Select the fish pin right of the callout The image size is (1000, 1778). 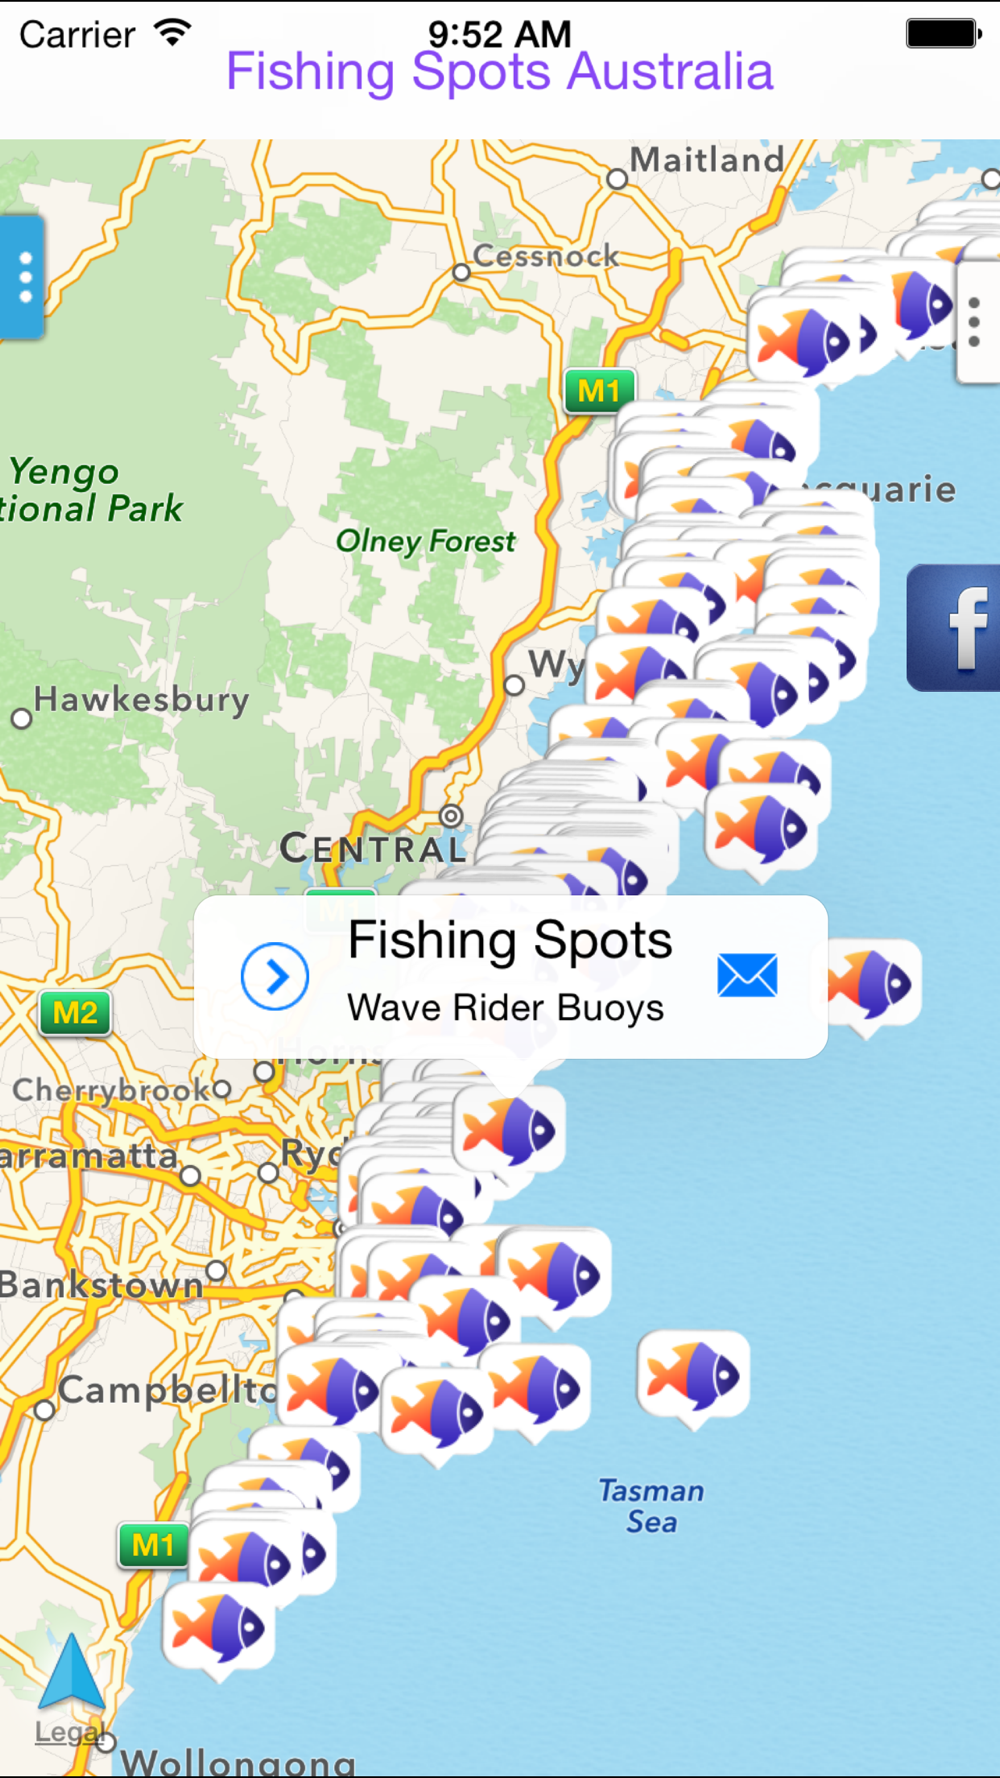[x=872, y=985]
